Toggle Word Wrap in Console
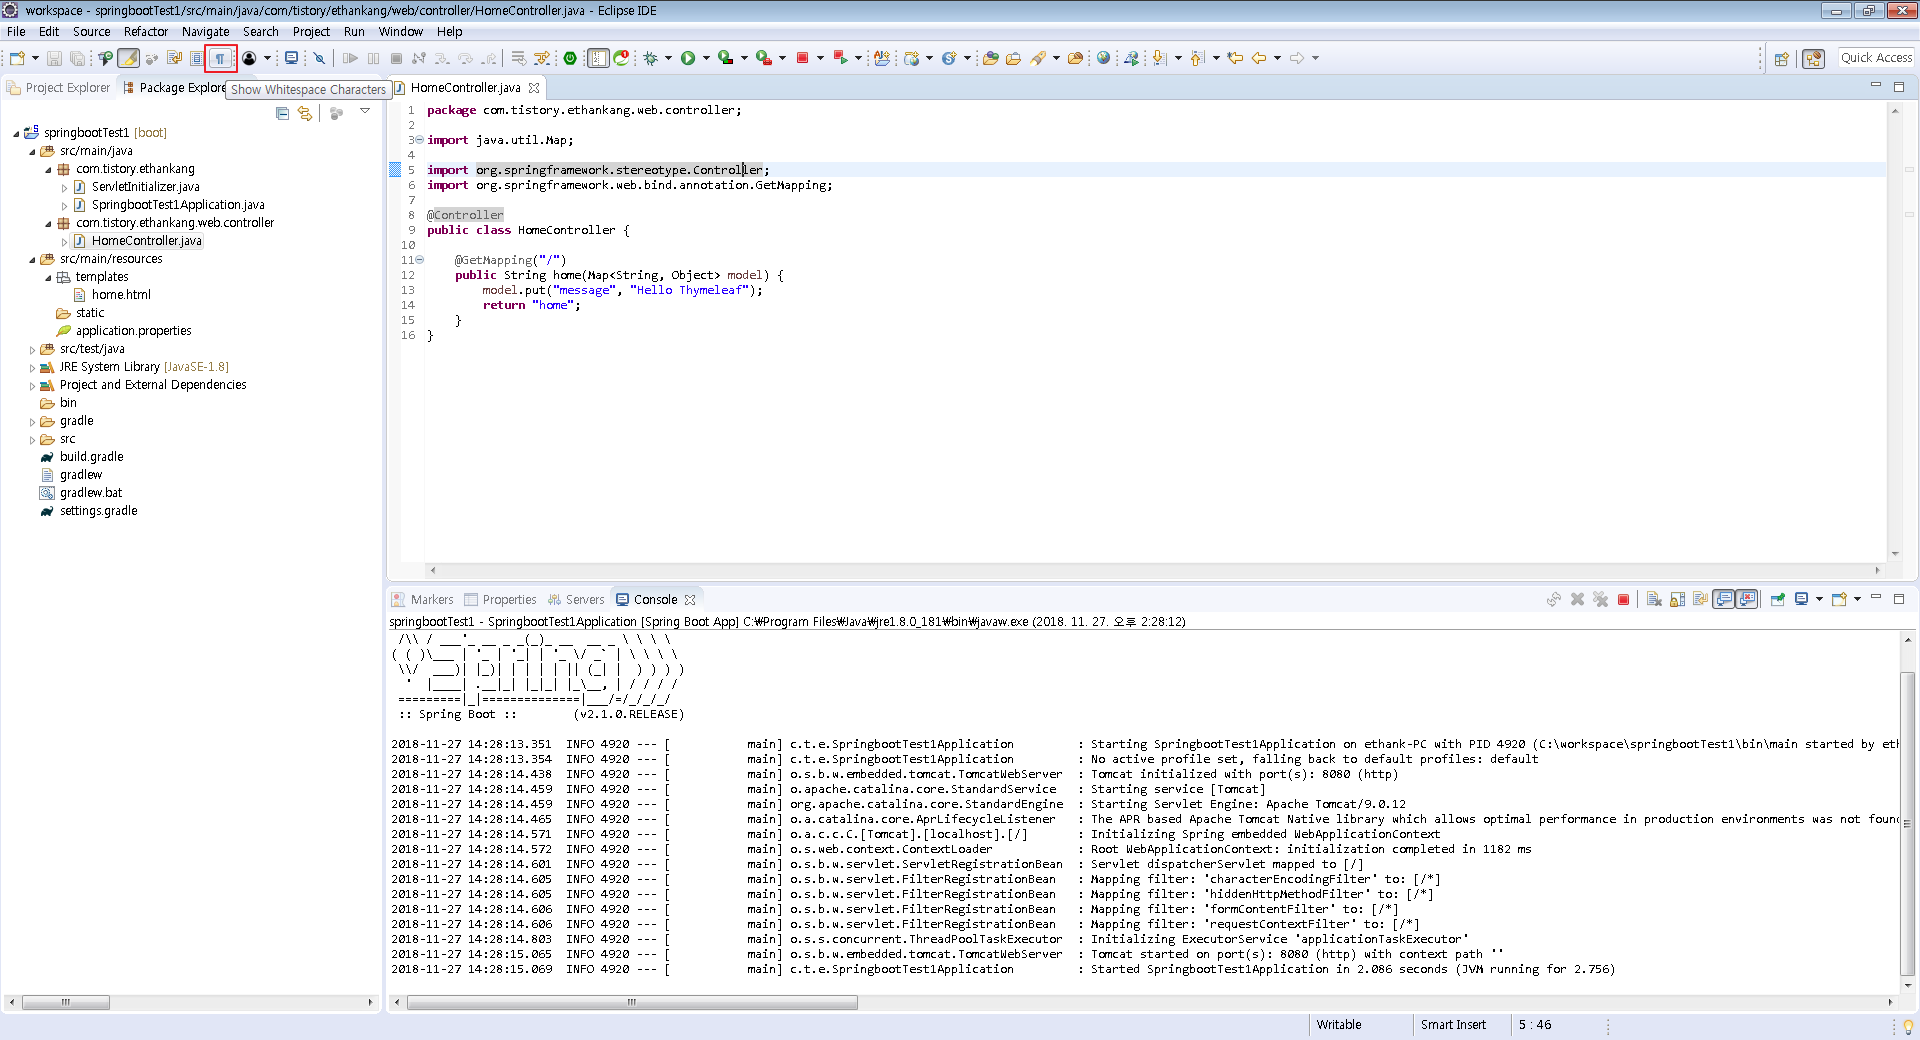 [x=1700, y=600]
